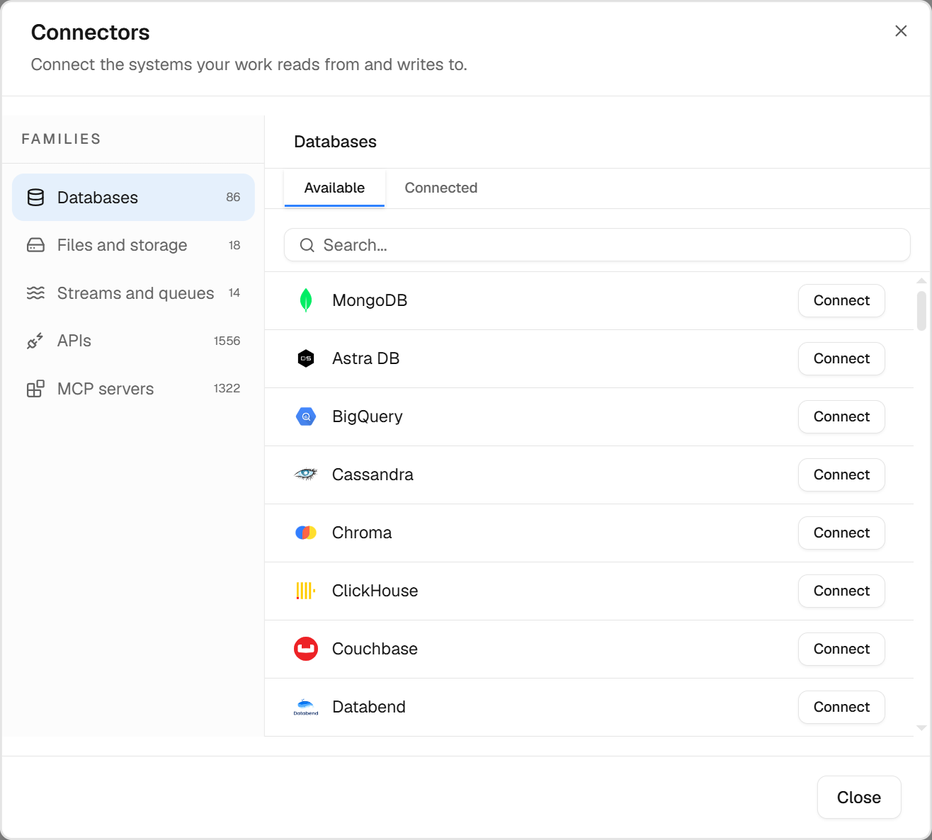
Task: Click the connector list scrollbar thumb
Action: click(x=921, y=310)
